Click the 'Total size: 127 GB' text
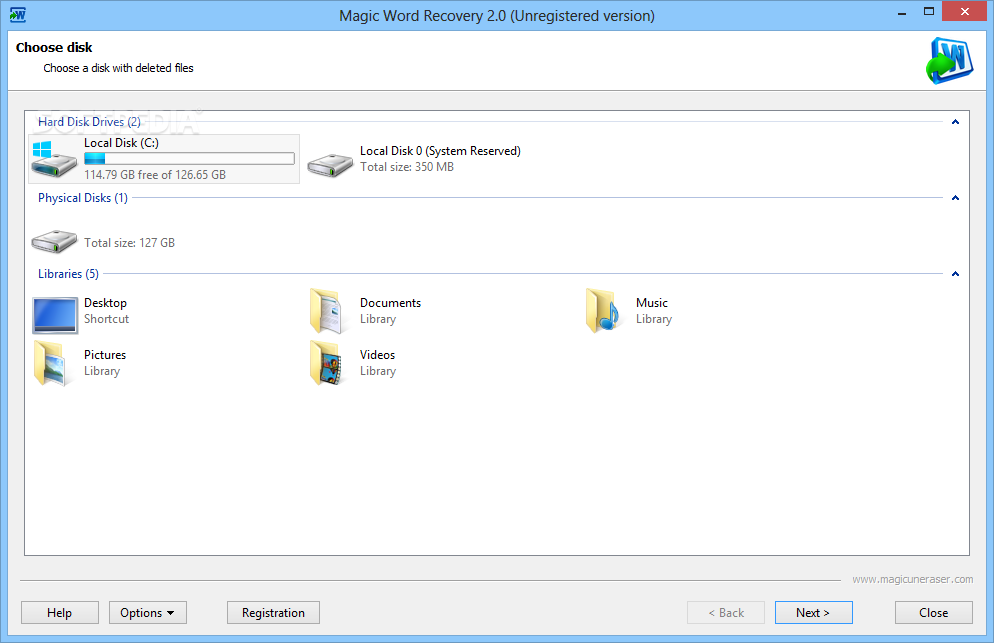 [x=129, y=243]
